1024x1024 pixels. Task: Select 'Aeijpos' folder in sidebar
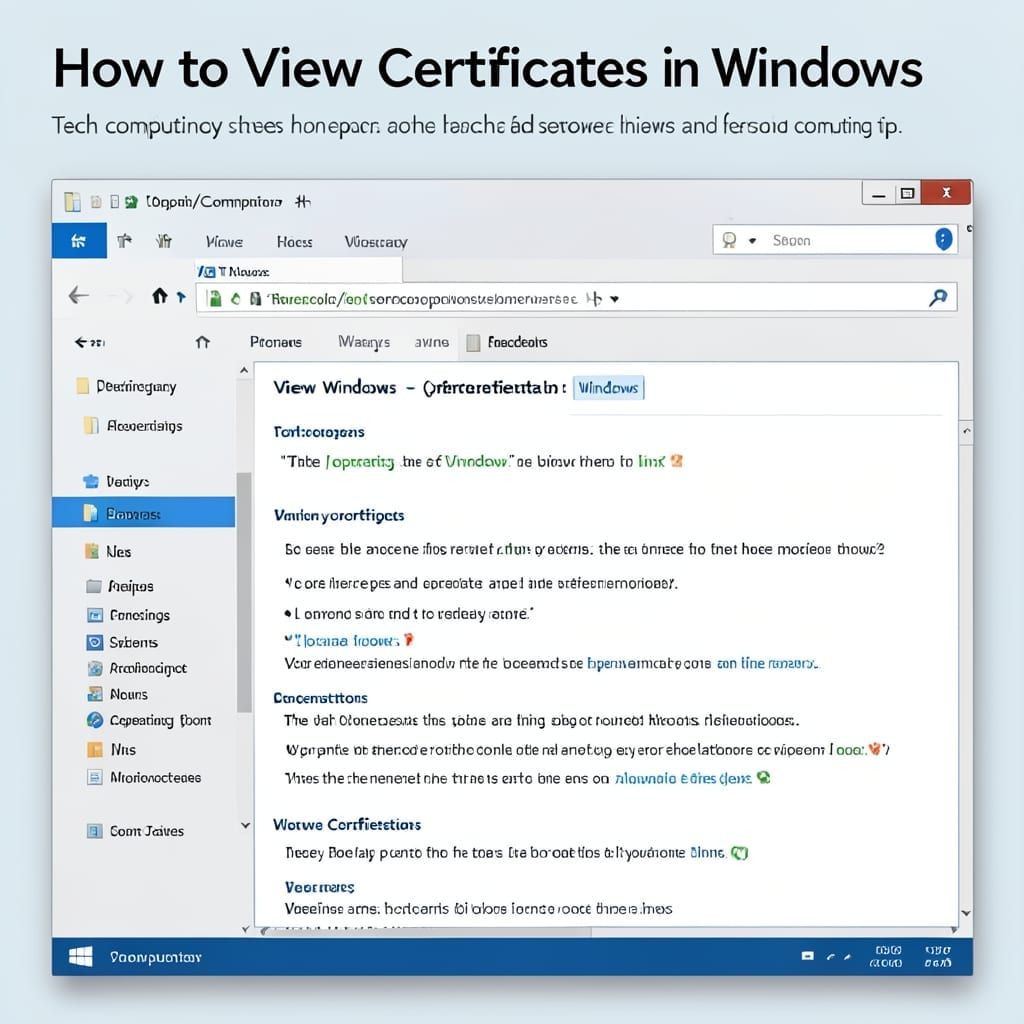[x=120, y=586]
